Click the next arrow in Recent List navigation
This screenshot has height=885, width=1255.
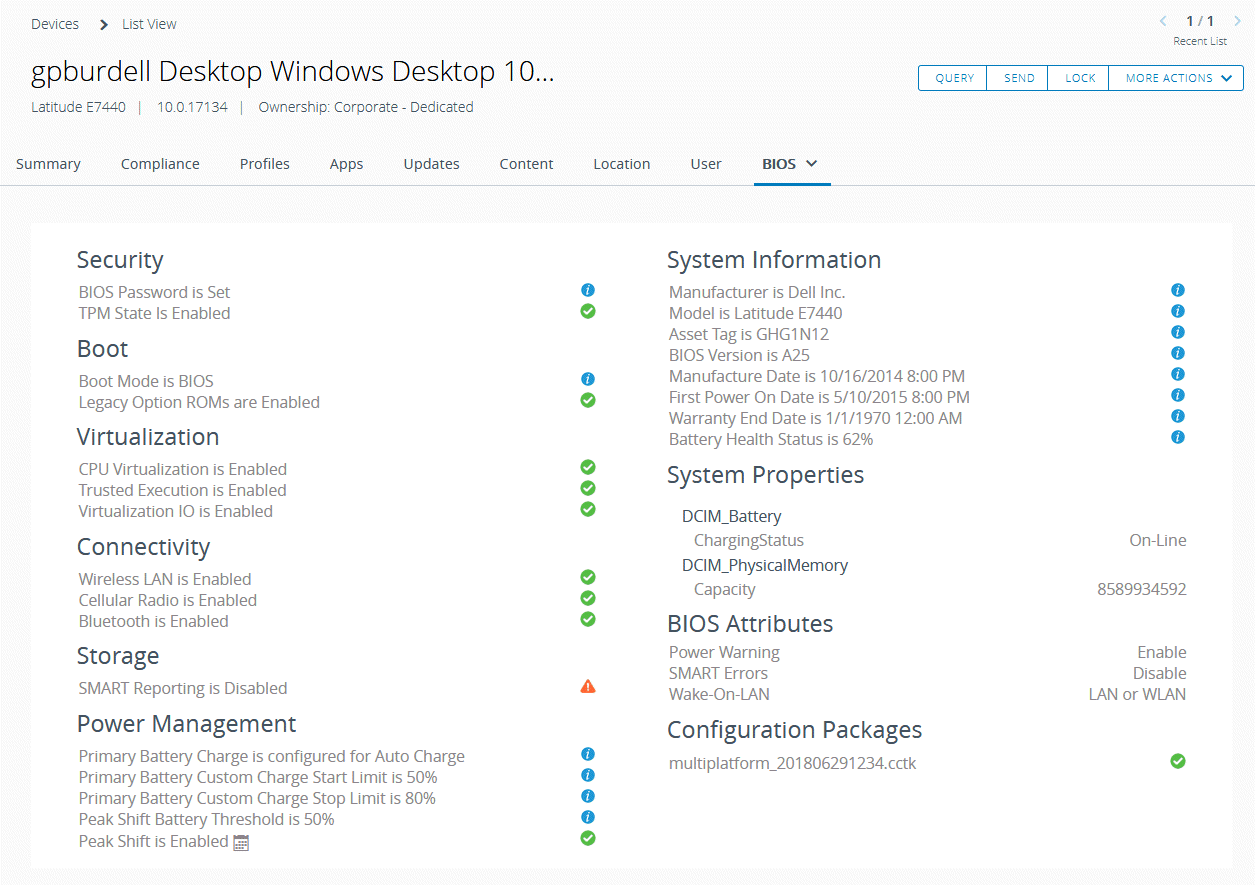tap(1237, 20)
